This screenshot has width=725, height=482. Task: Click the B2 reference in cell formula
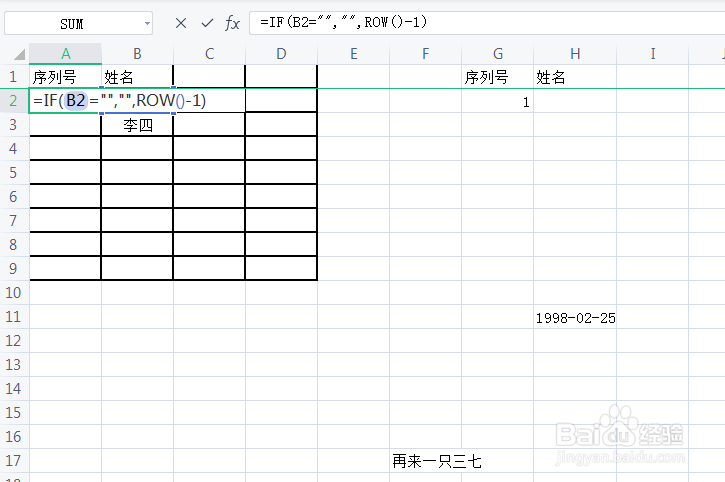tap(76, 100)
